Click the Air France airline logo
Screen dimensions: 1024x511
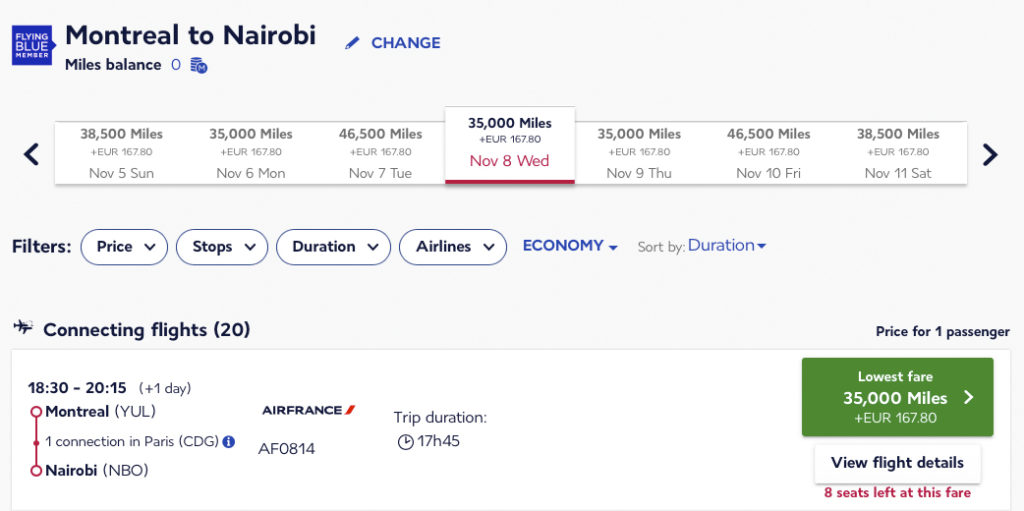(308, 410)
